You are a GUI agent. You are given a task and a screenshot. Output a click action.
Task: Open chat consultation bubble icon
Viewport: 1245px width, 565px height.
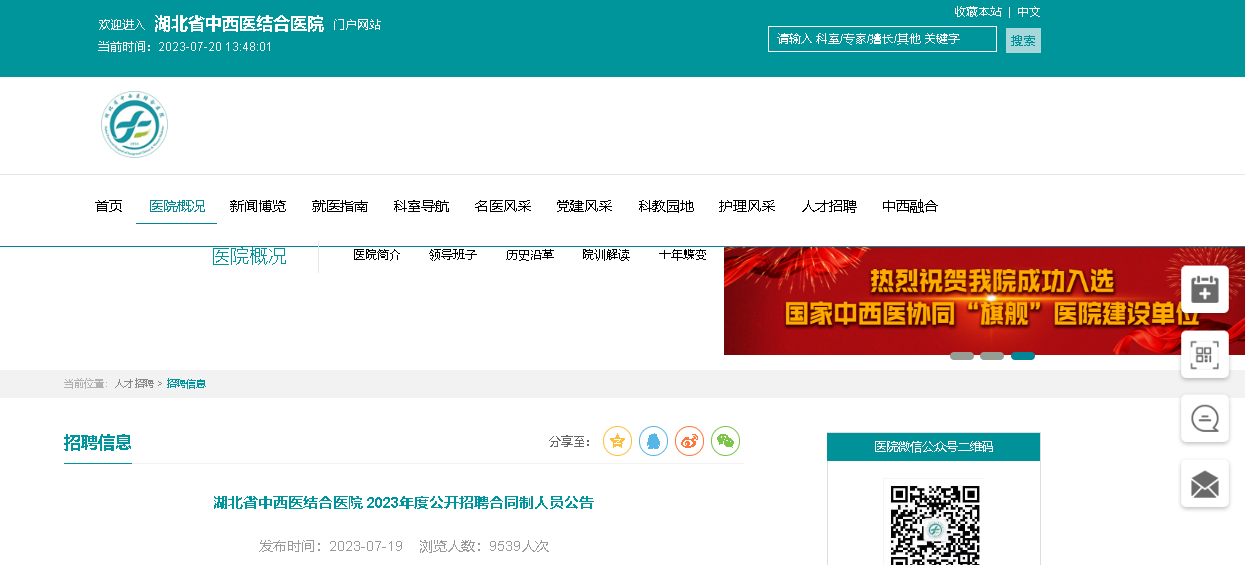pyautogui.click(x=1204, y=419)
